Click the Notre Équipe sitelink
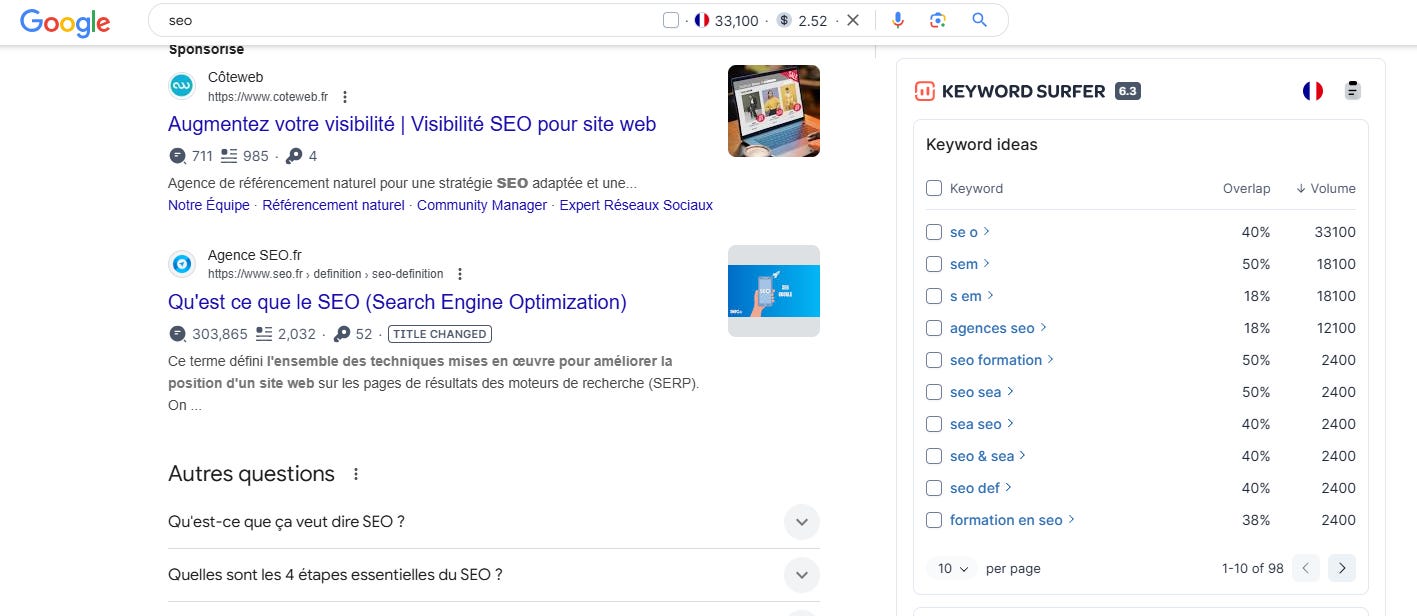Image resolution: width=1417 pixels, height=616 pixels. pyautogui.click(x=209, y=205)
